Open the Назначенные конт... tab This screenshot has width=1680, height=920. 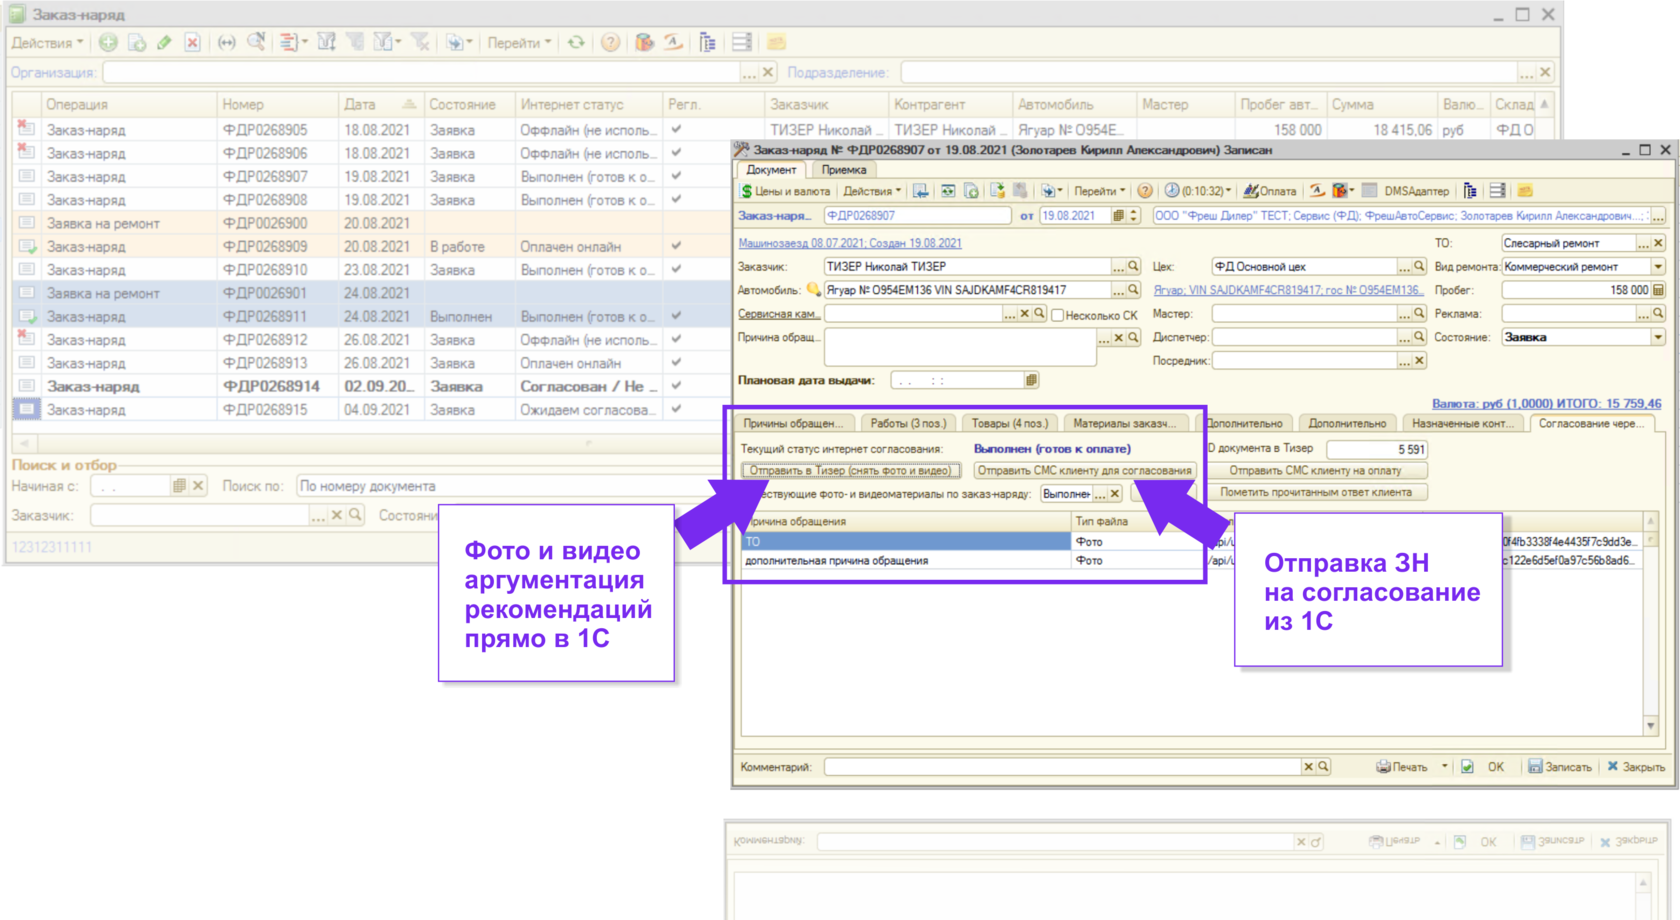1462,424
